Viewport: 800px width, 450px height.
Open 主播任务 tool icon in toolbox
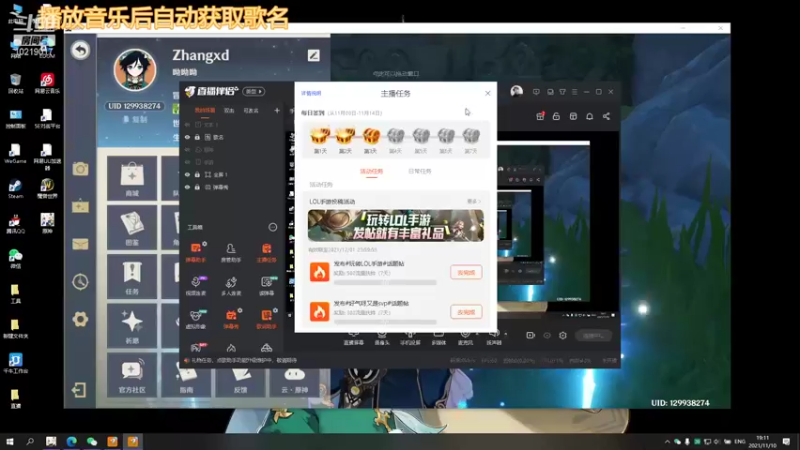pos(266,252)
